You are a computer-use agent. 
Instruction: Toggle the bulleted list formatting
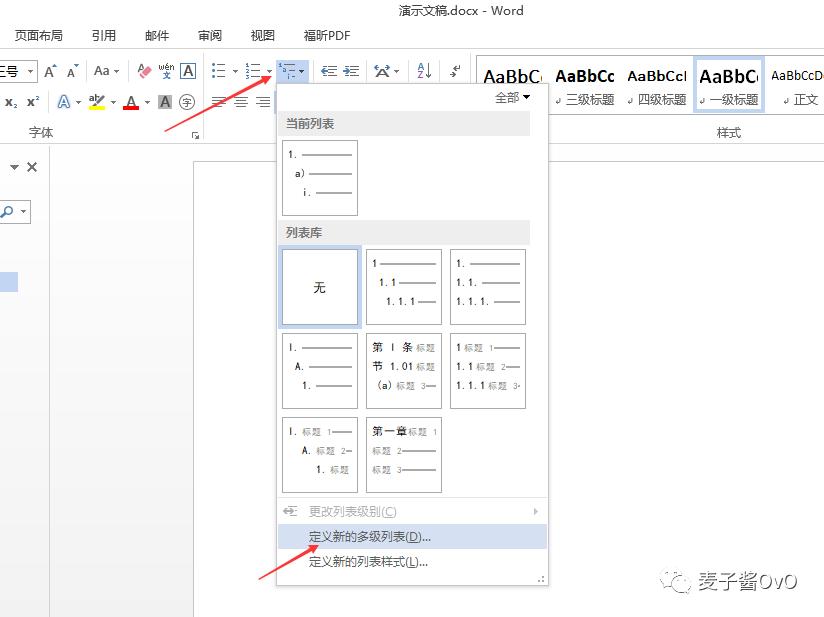(219, 70)
